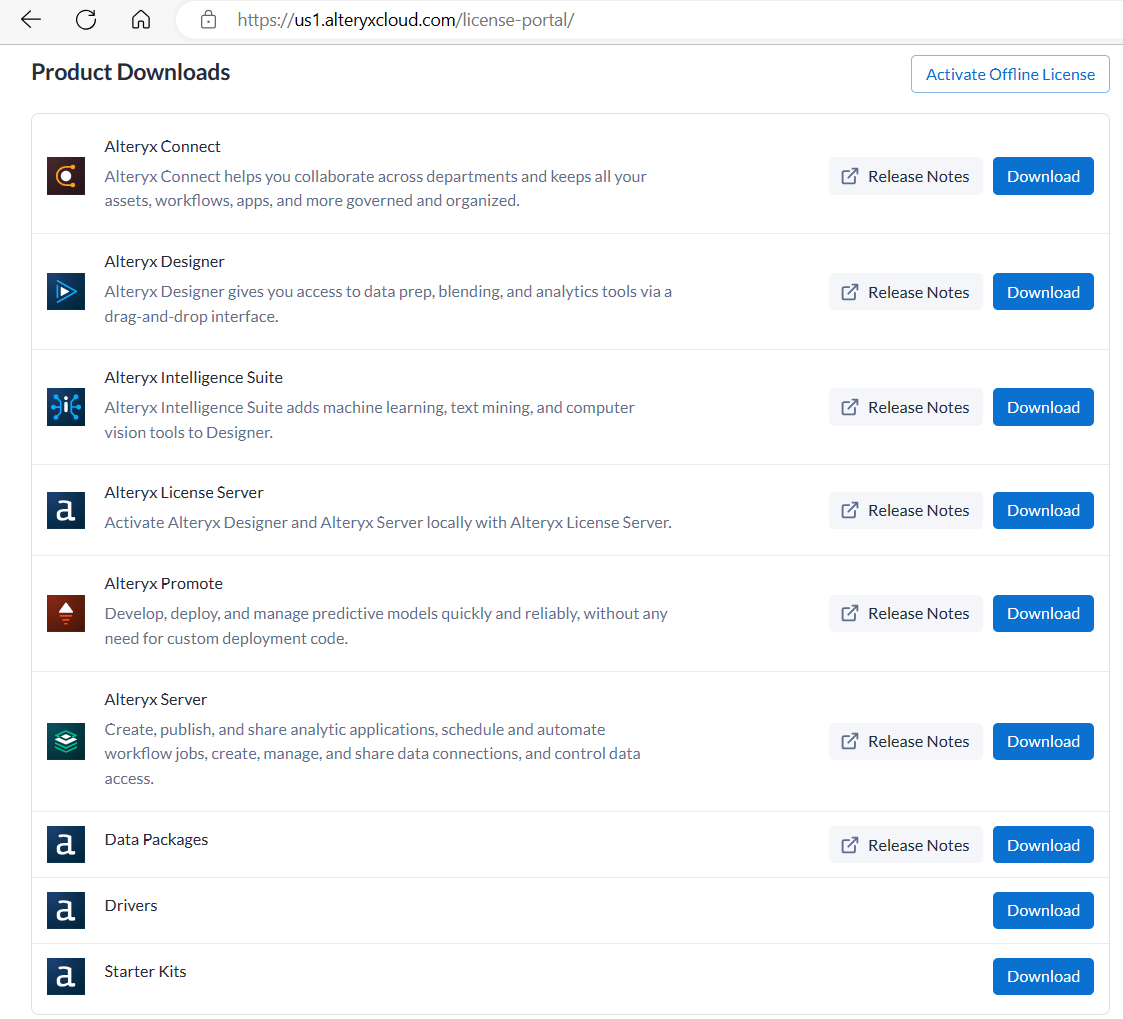Image resolution: width=1123 pixels, height=1019 pixels.
Task: Click the Alteryx Intelligence Suite title
Action: pyautogui.click(x=193, y=377)
